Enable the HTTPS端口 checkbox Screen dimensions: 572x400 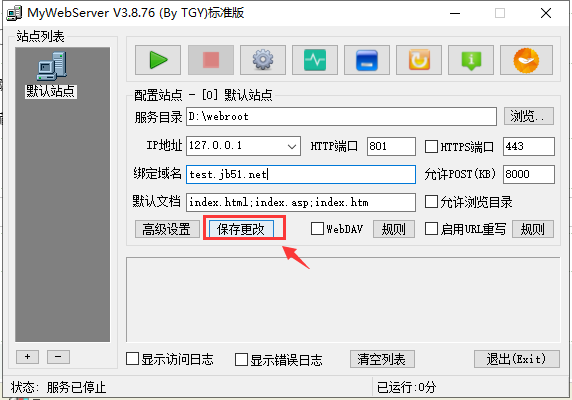[x=431, y=147]
